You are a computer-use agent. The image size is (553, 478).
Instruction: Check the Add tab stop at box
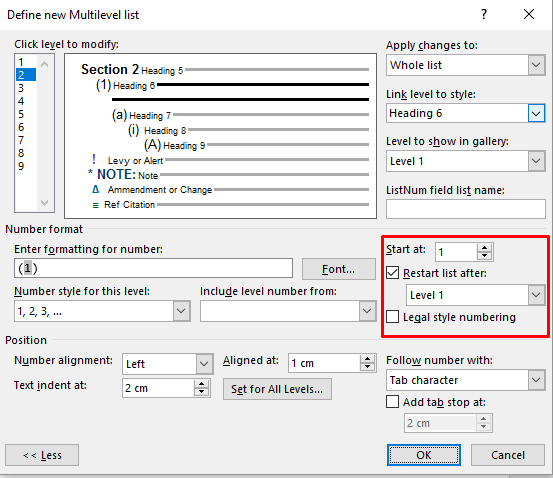coord(393,402)
